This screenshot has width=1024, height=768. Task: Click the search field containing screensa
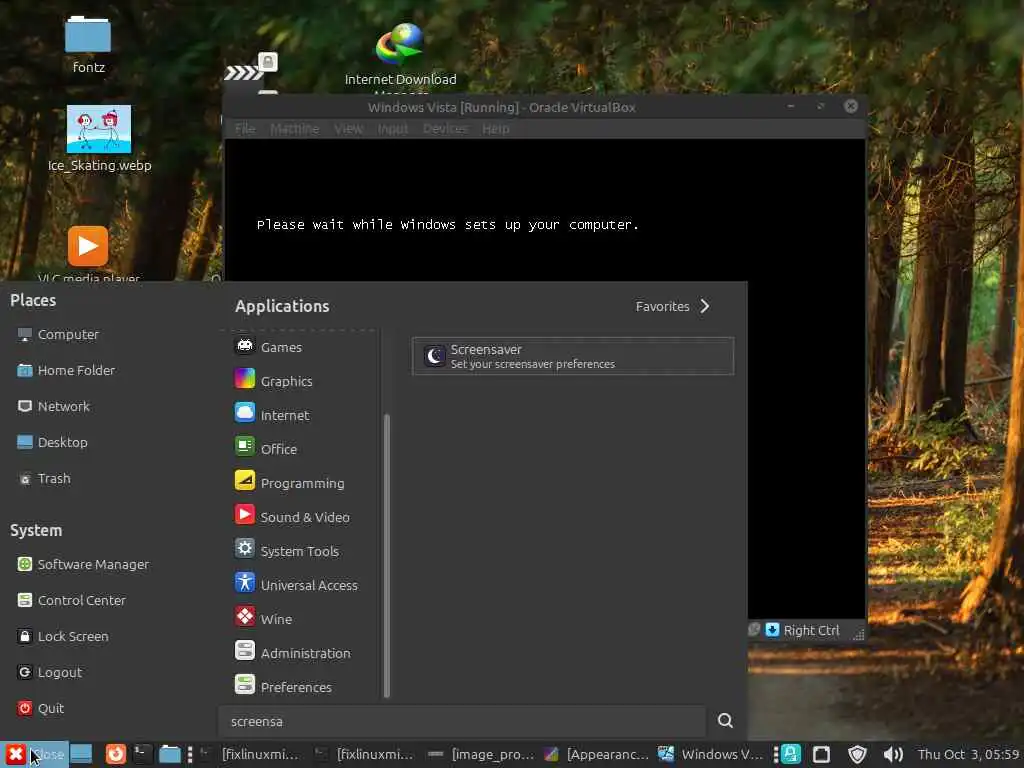462,721
